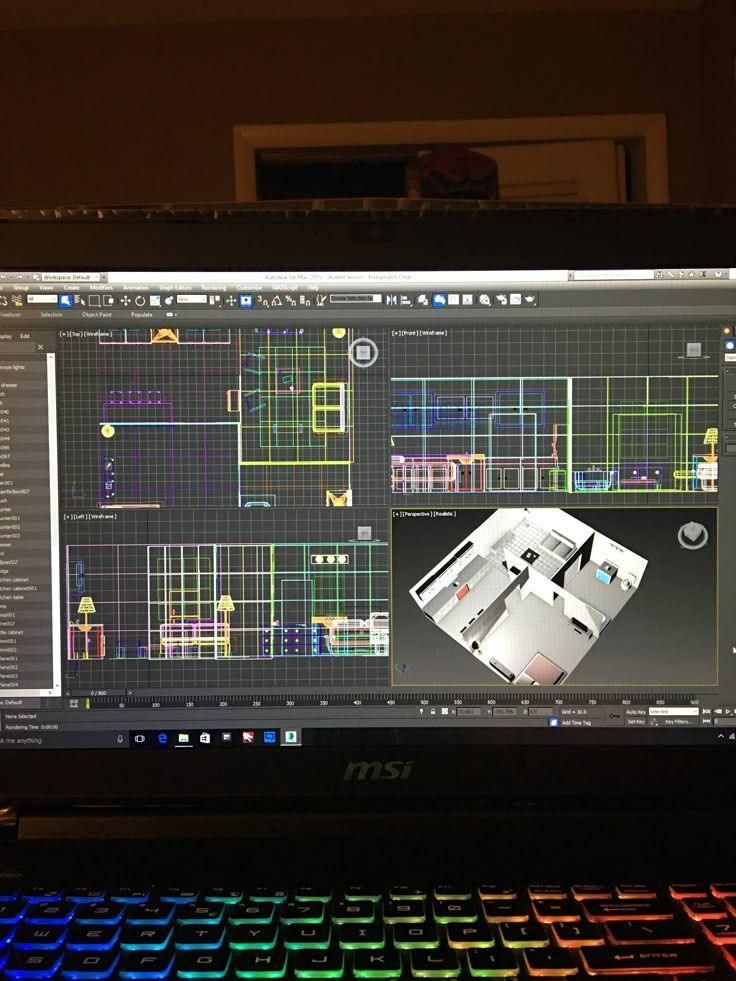The image size is (736, 981).
Task: Open Key Filters dialog
Action: tap(677, 721)
